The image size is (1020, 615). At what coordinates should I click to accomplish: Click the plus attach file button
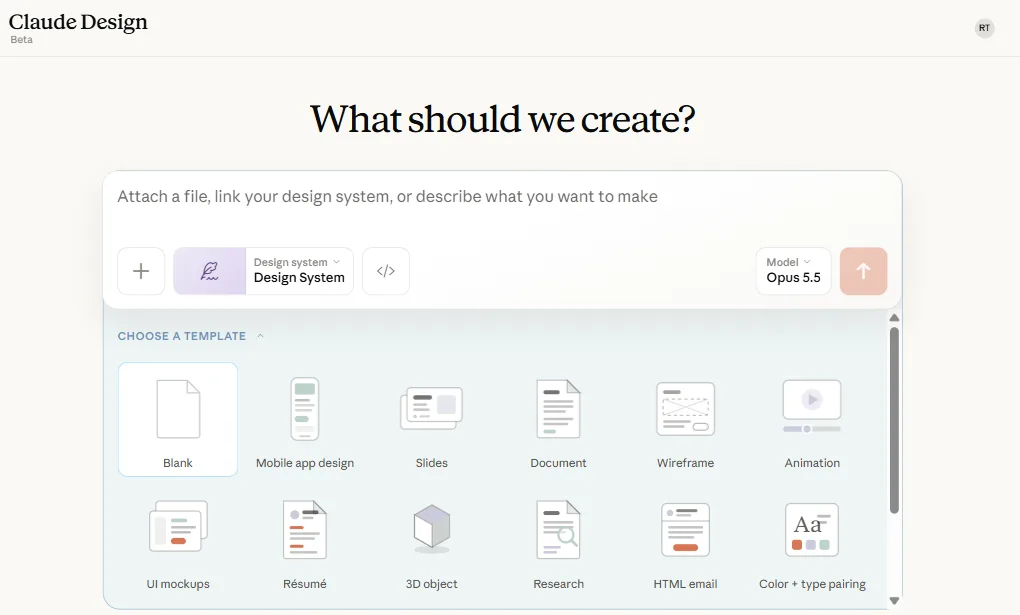pos(141,271)
